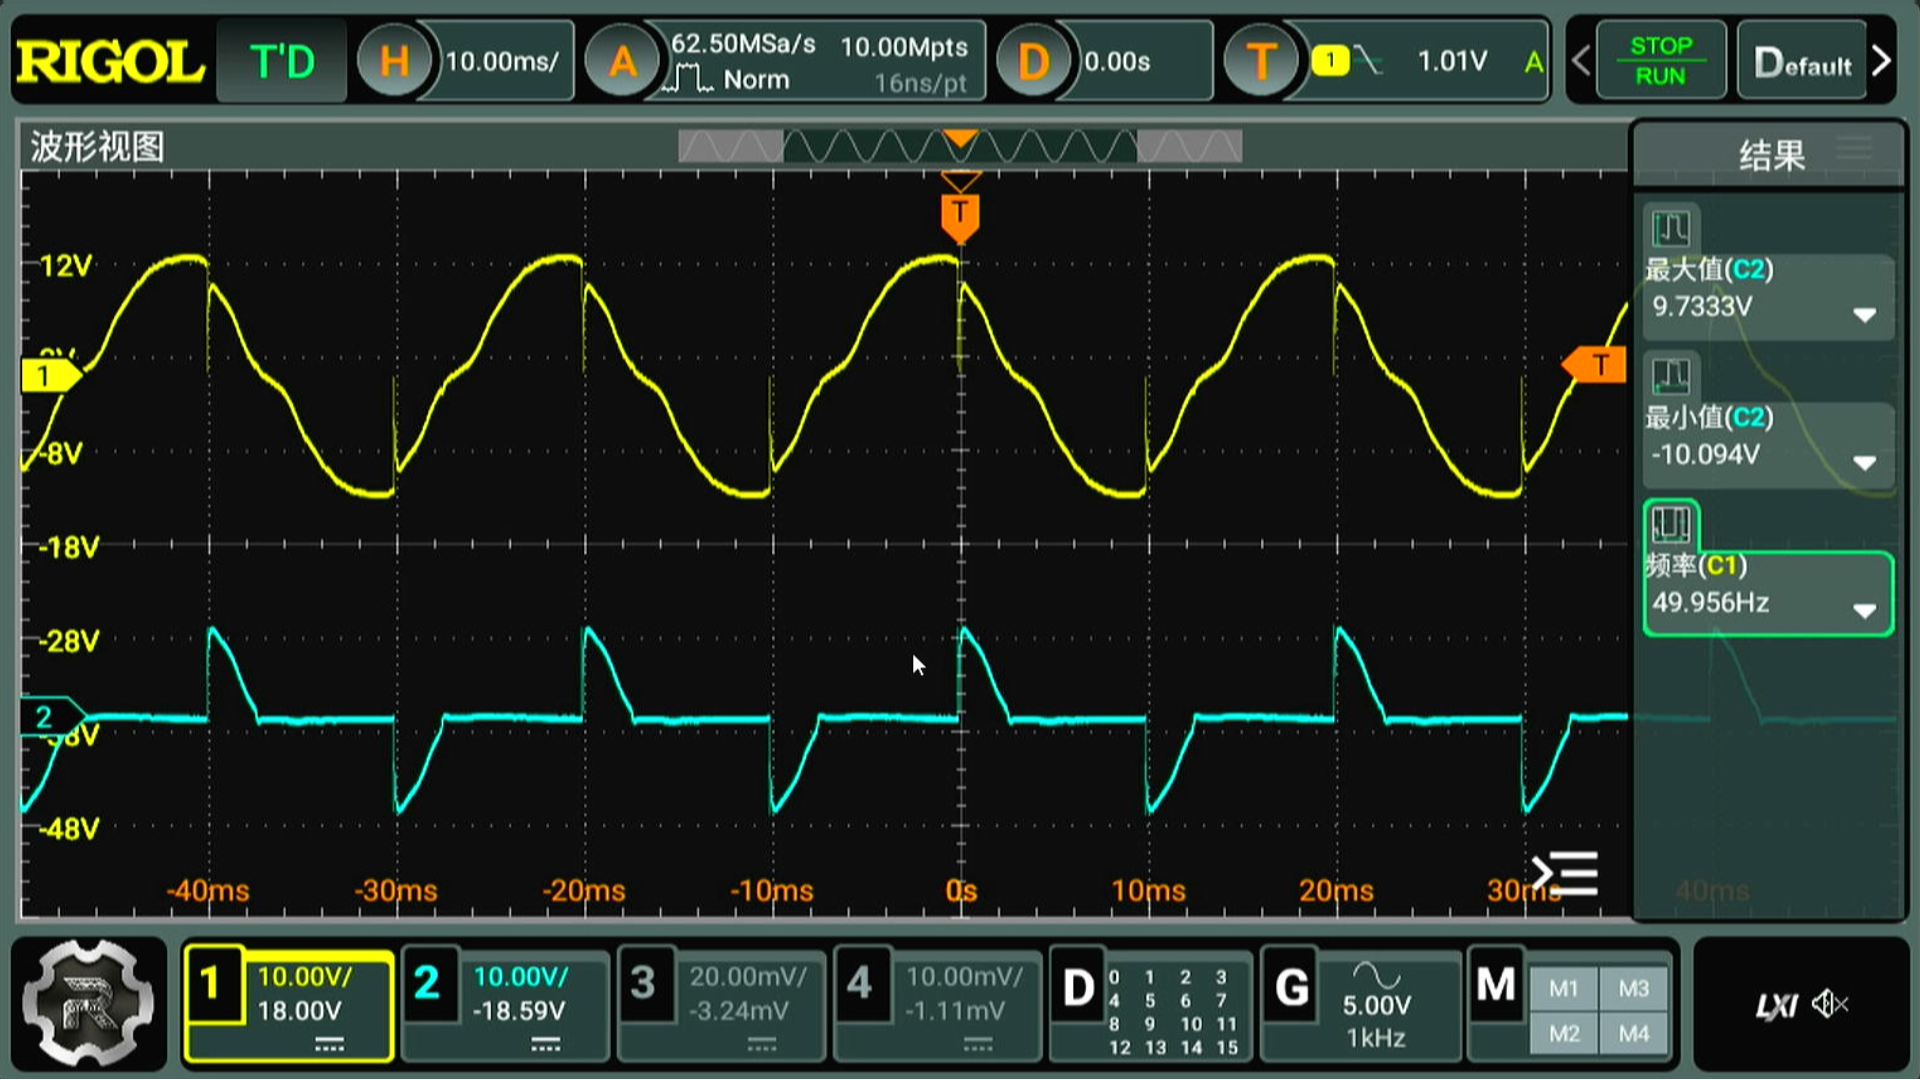This screenshot has width=1920, height=1080.
Task: Open the gear-shaped function navigation icon
Action: coord(88,1003)
